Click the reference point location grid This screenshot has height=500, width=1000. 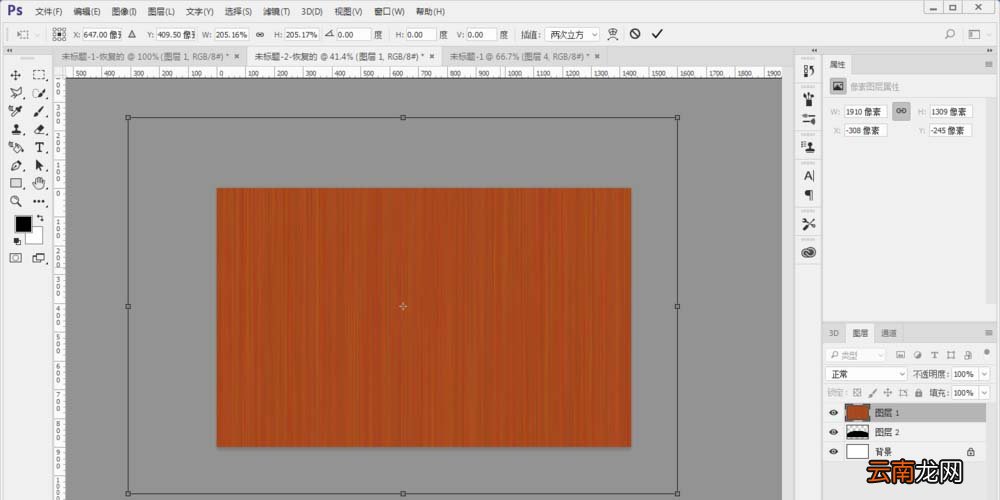(59, 34)
